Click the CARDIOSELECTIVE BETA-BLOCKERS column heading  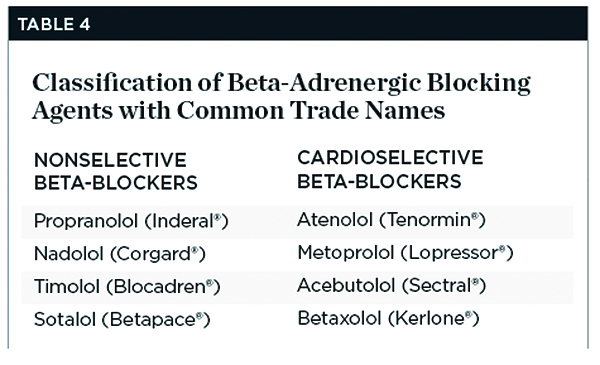(x=390, y=169)
